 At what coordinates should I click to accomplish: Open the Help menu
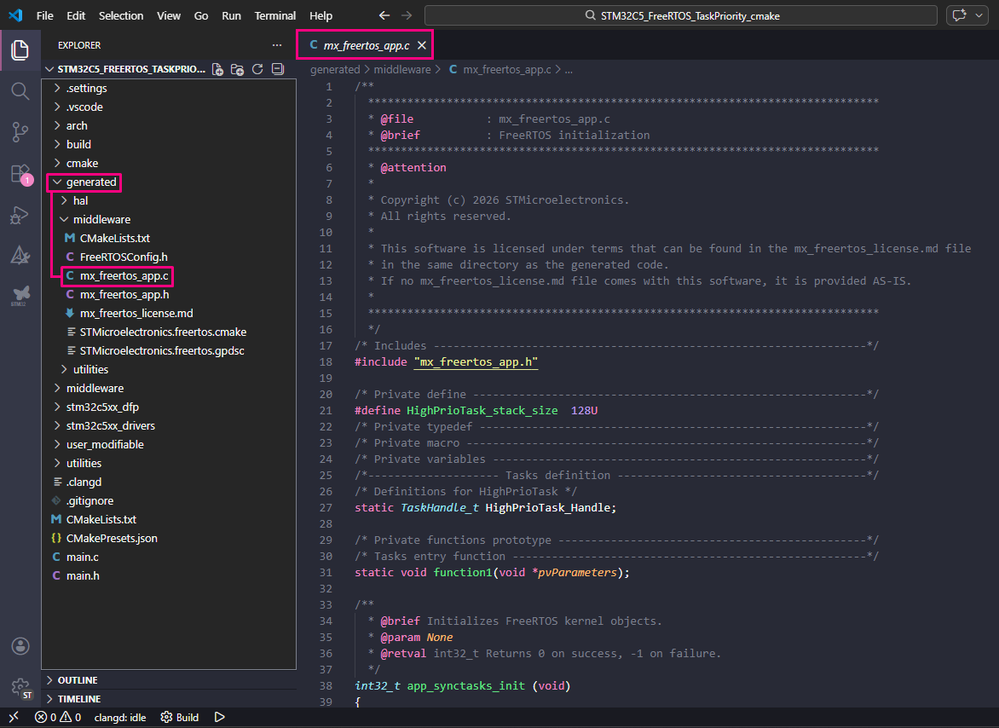coord(320,15)
